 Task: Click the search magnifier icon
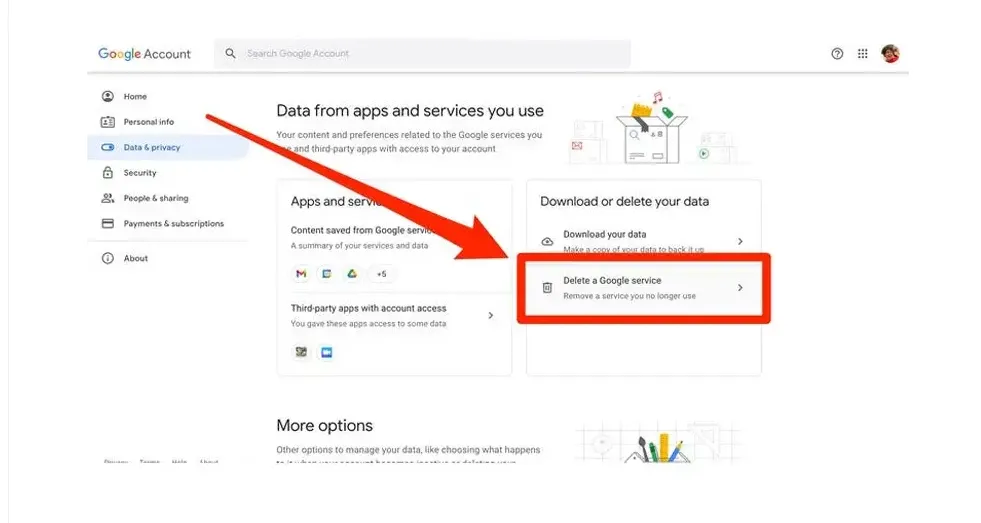pyautogui.click(x=230, y=54)
